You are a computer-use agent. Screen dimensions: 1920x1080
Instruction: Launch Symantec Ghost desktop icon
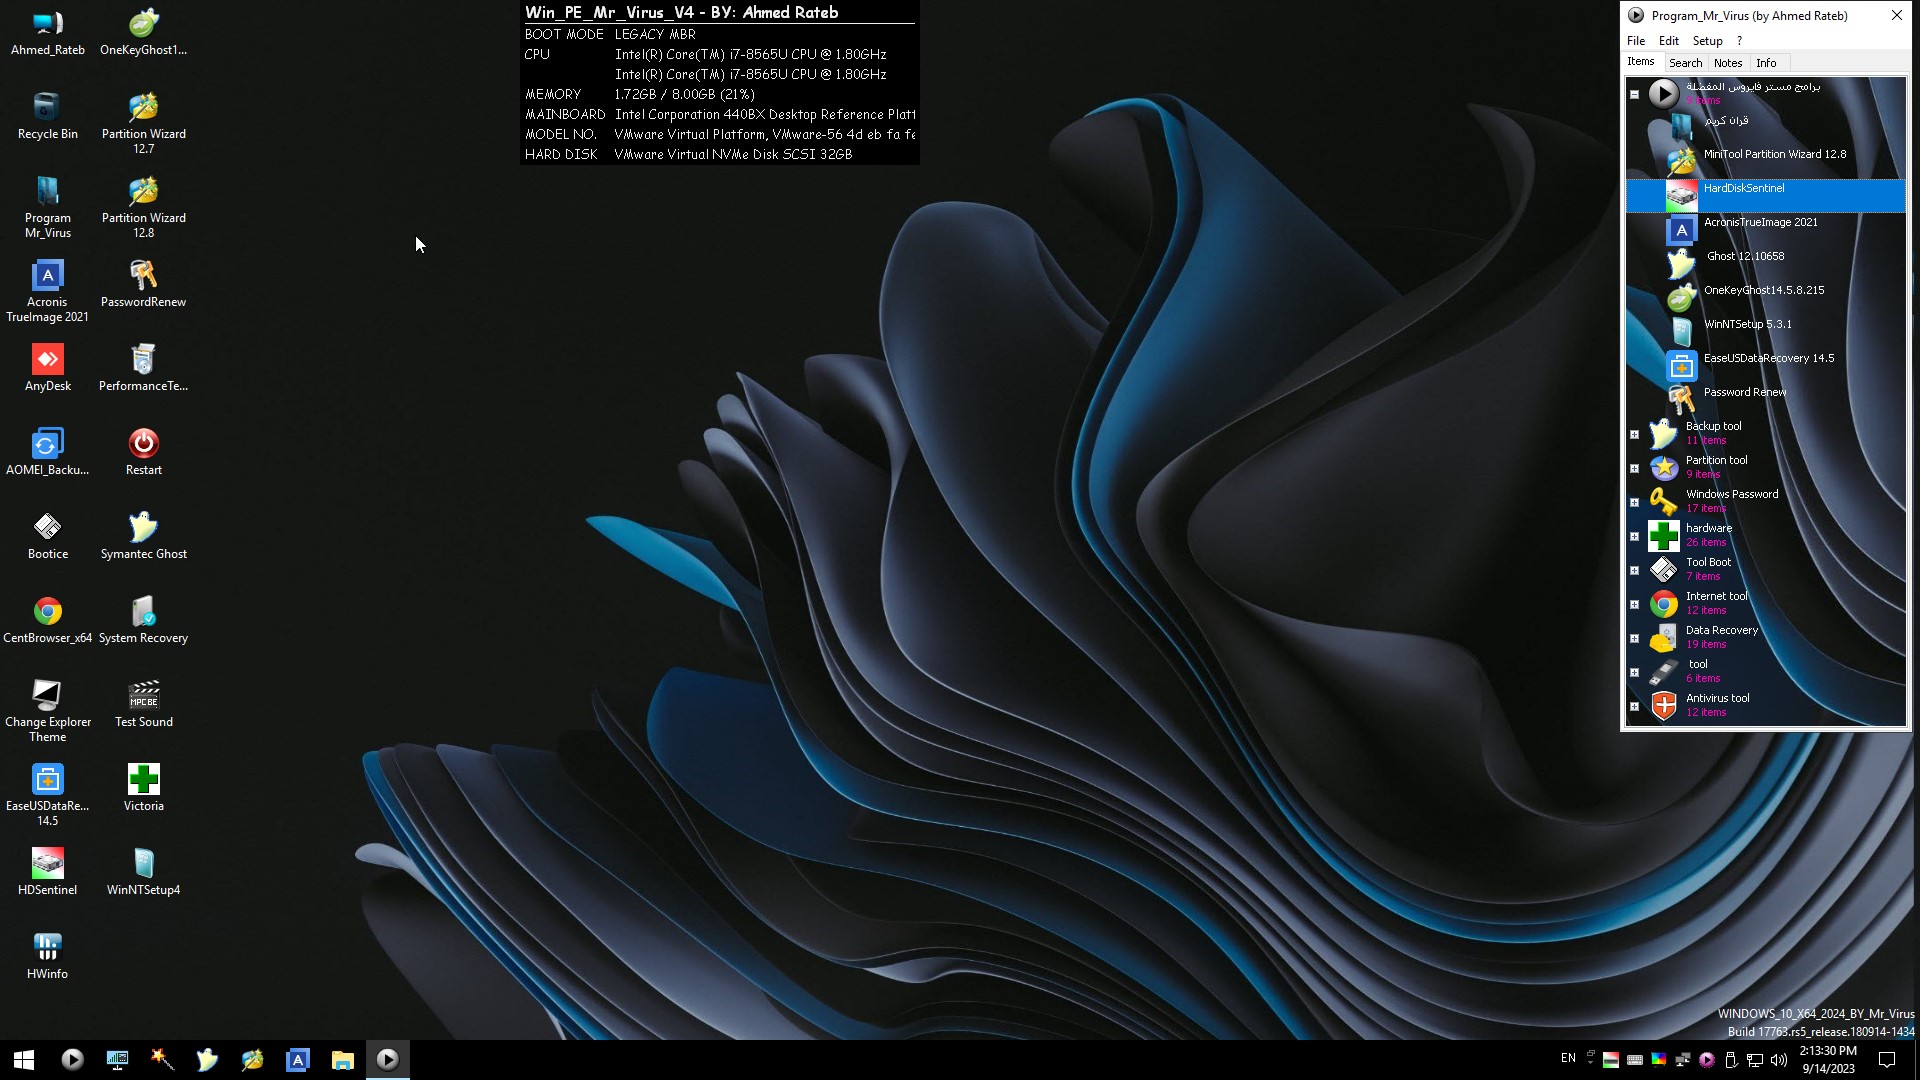[143, 537]
